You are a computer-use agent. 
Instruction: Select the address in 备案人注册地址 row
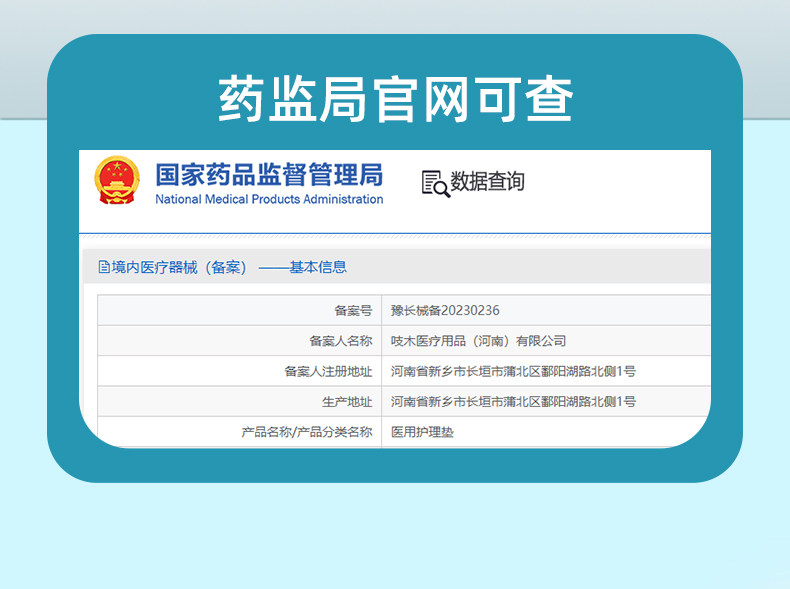tap(513, 371)
